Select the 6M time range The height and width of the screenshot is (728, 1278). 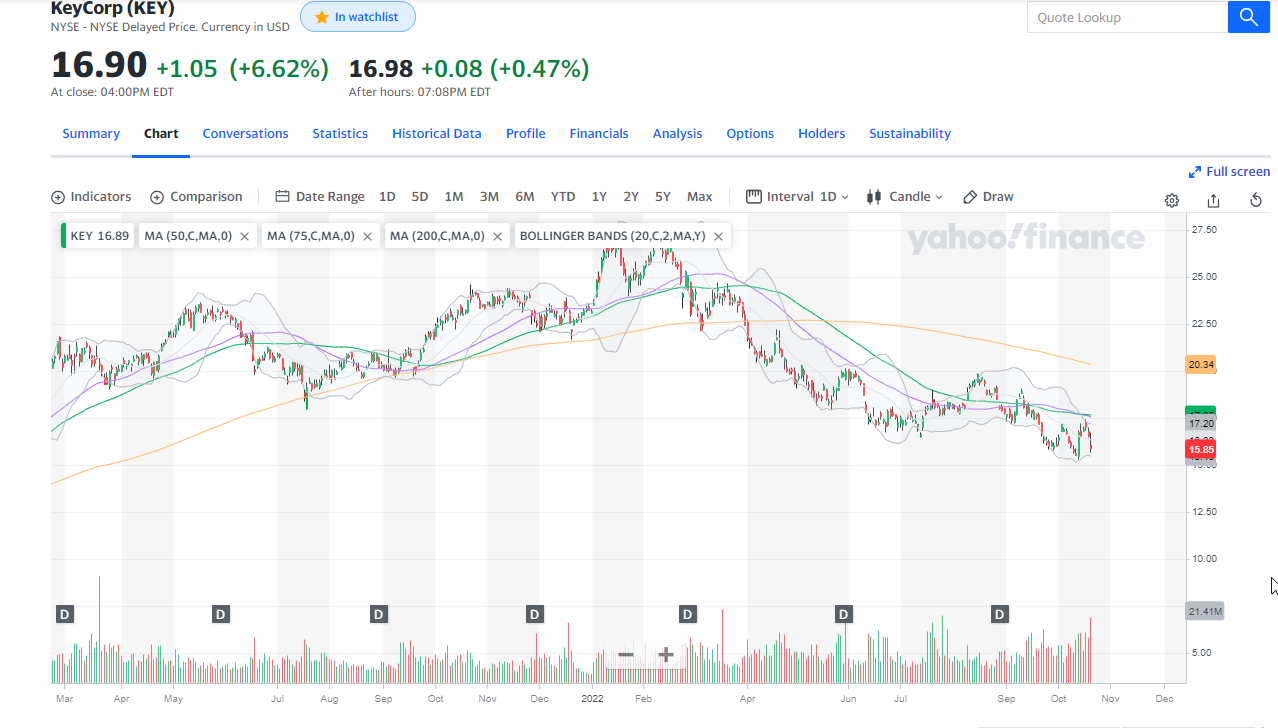click(x=524, y=197)
